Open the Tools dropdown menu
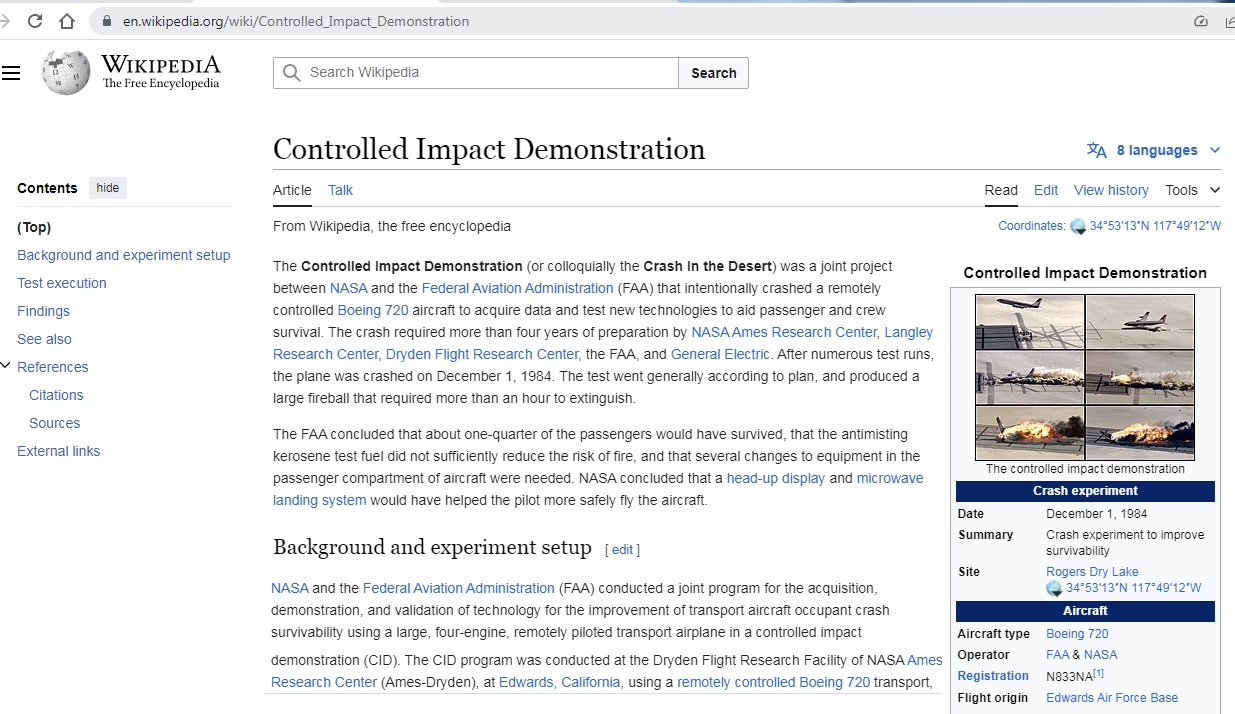This screenshot has width=1235, height=714. 1193,190
